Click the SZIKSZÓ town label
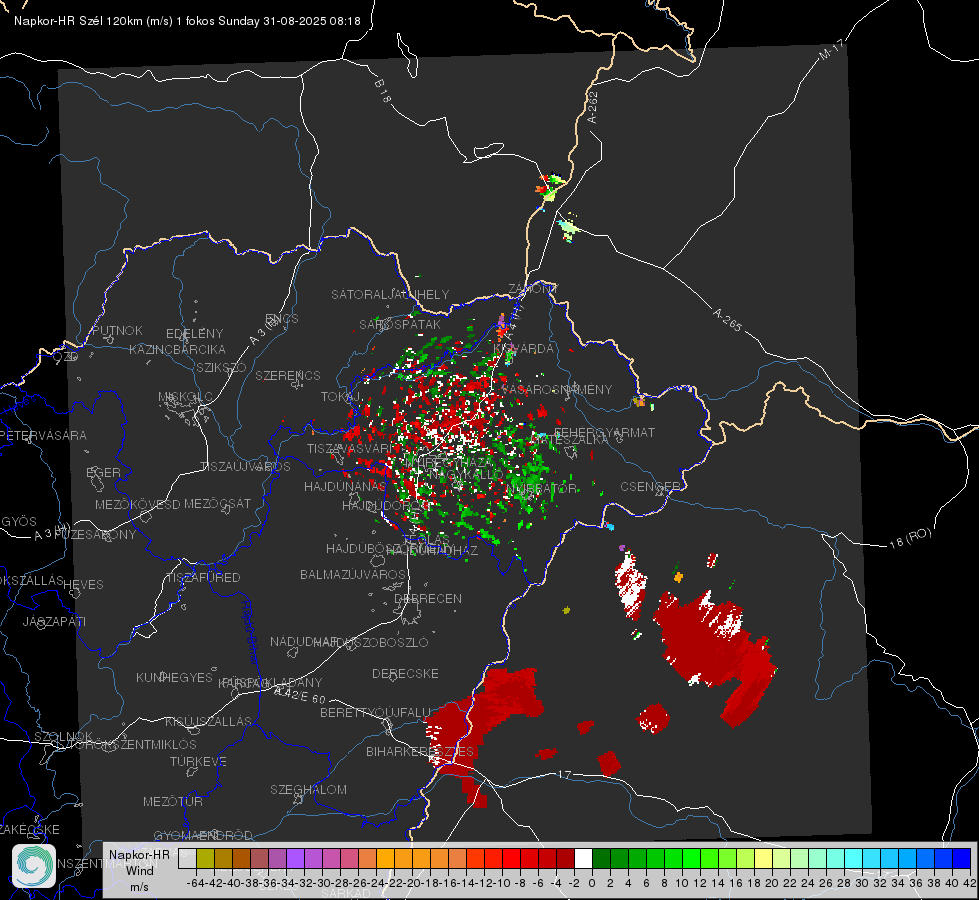 pyautogui.click(x=222, y=367)
